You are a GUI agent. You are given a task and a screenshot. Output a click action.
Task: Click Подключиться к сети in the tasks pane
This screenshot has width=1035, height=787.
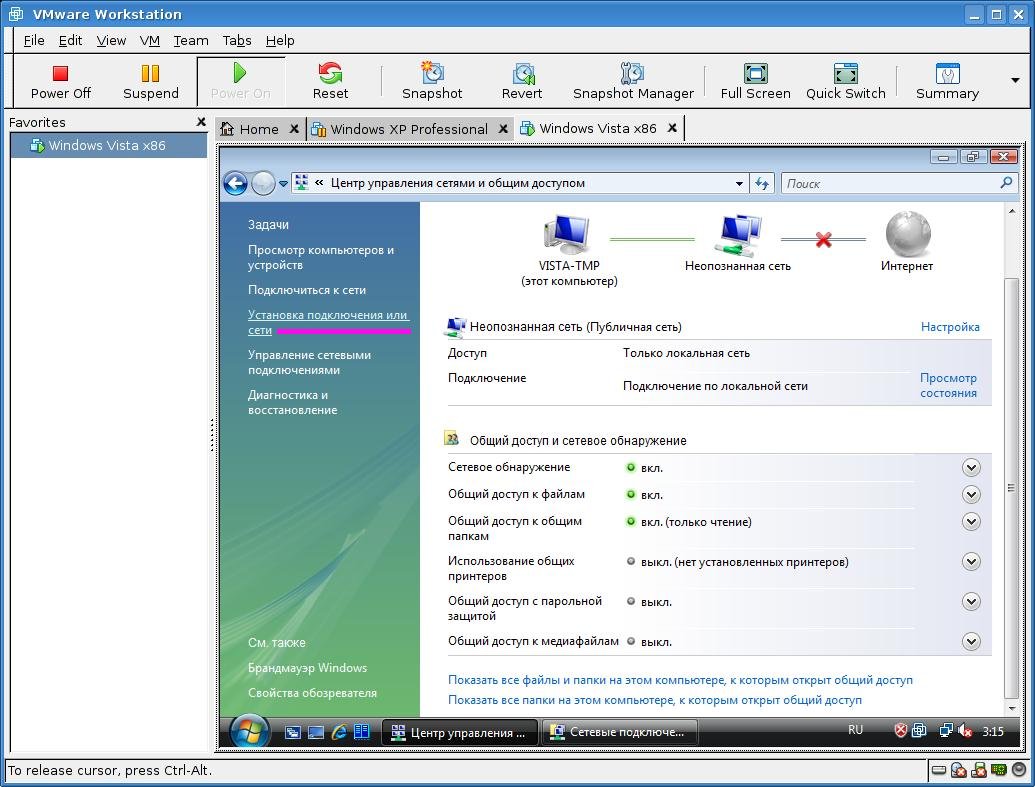(307, 290)
